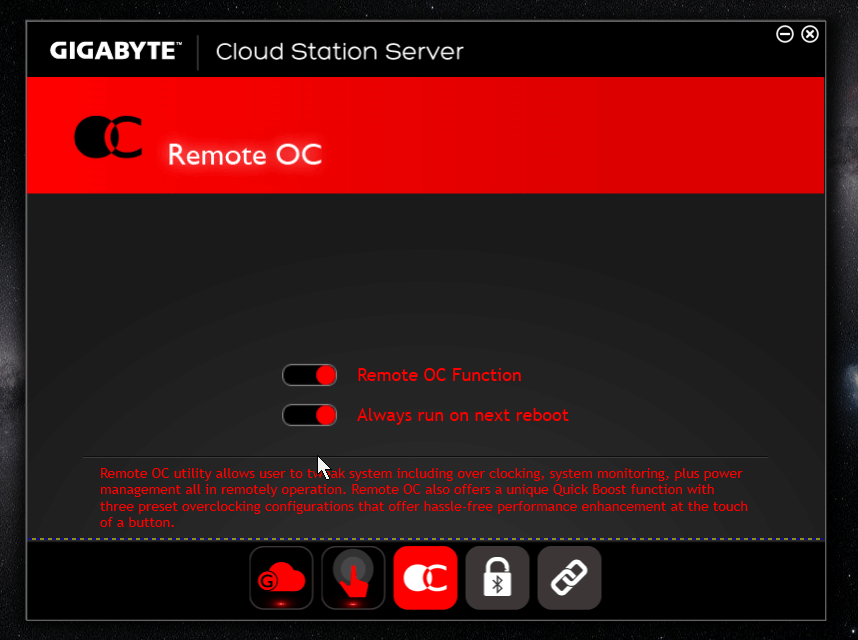Close the Cloud Station Server window
The height and width of the screenshot is (640, 858).
[x=810, y=34]
